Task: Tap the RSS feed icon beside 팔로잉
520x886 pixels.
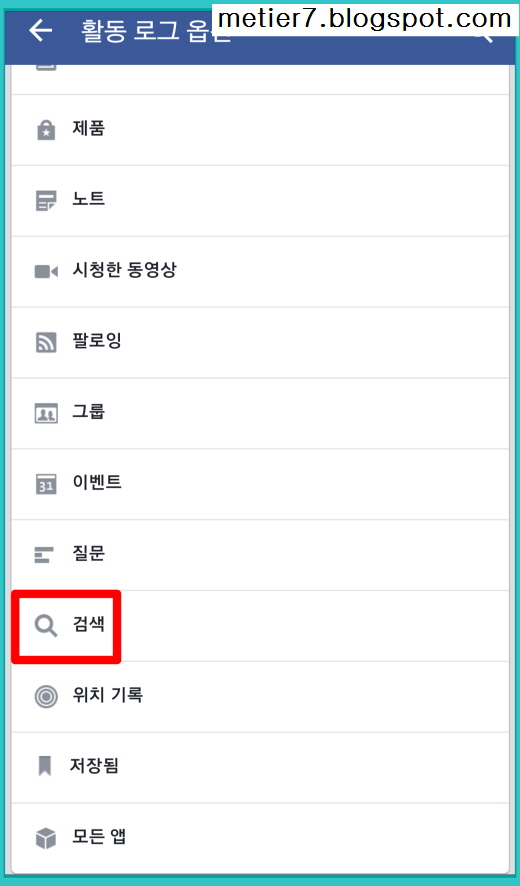Action: 46,342
